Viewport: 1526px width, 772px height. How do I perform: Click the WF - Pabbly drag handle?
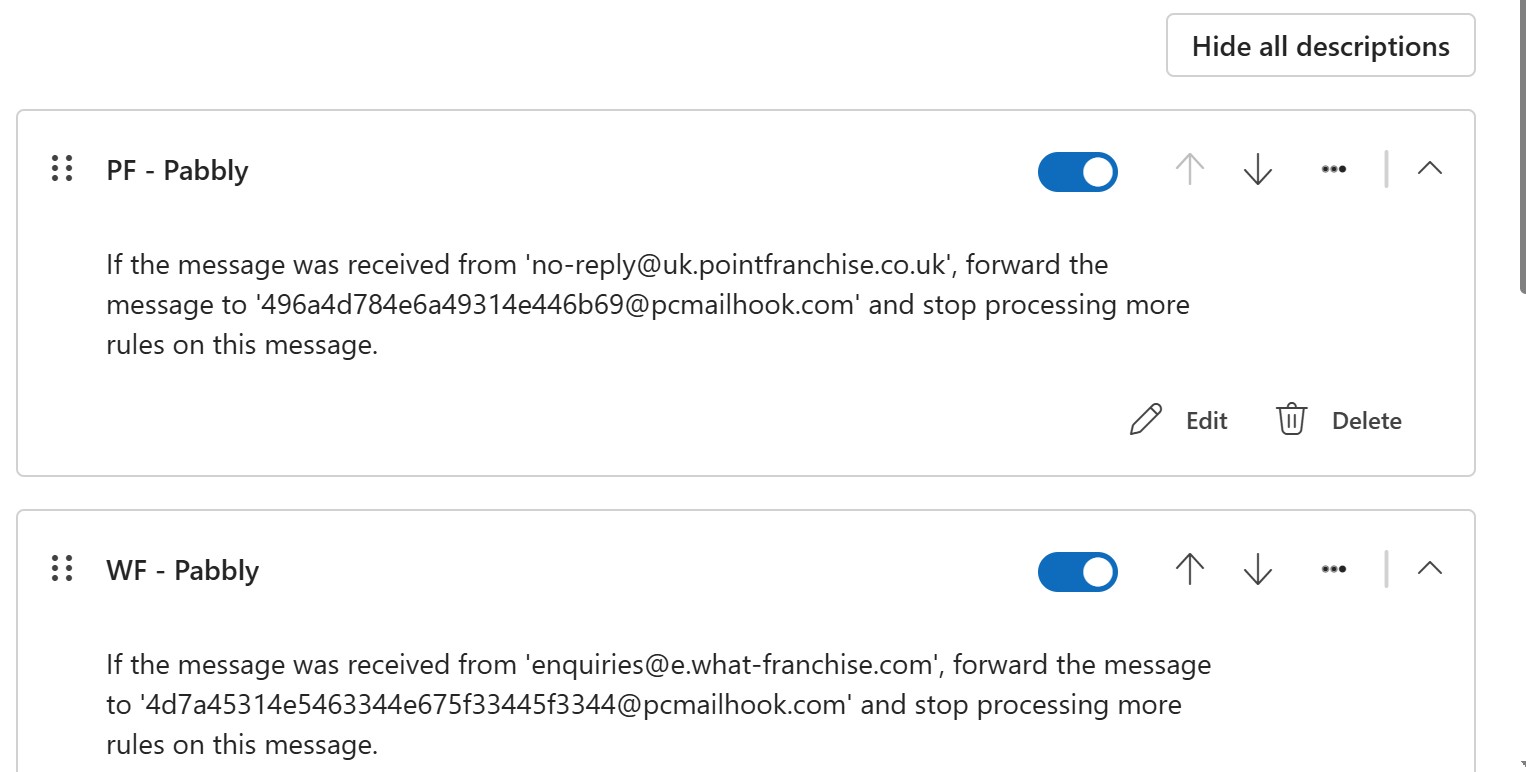click(62, 569)
